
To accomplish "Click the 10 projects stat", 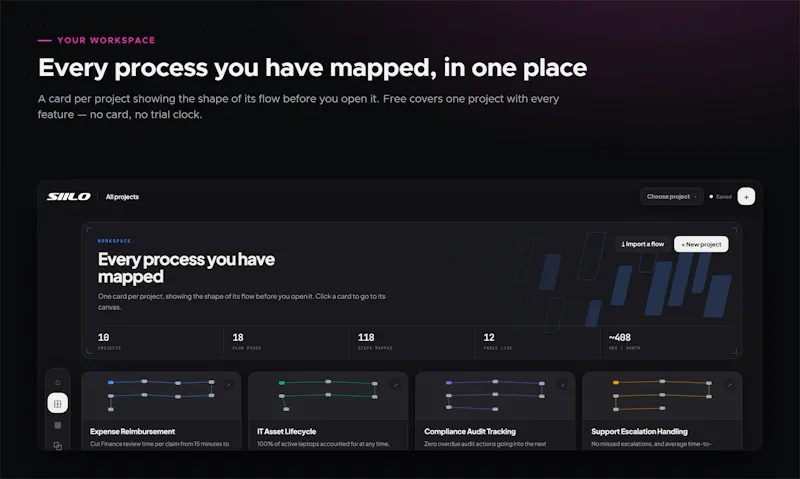I will point(109,341).
